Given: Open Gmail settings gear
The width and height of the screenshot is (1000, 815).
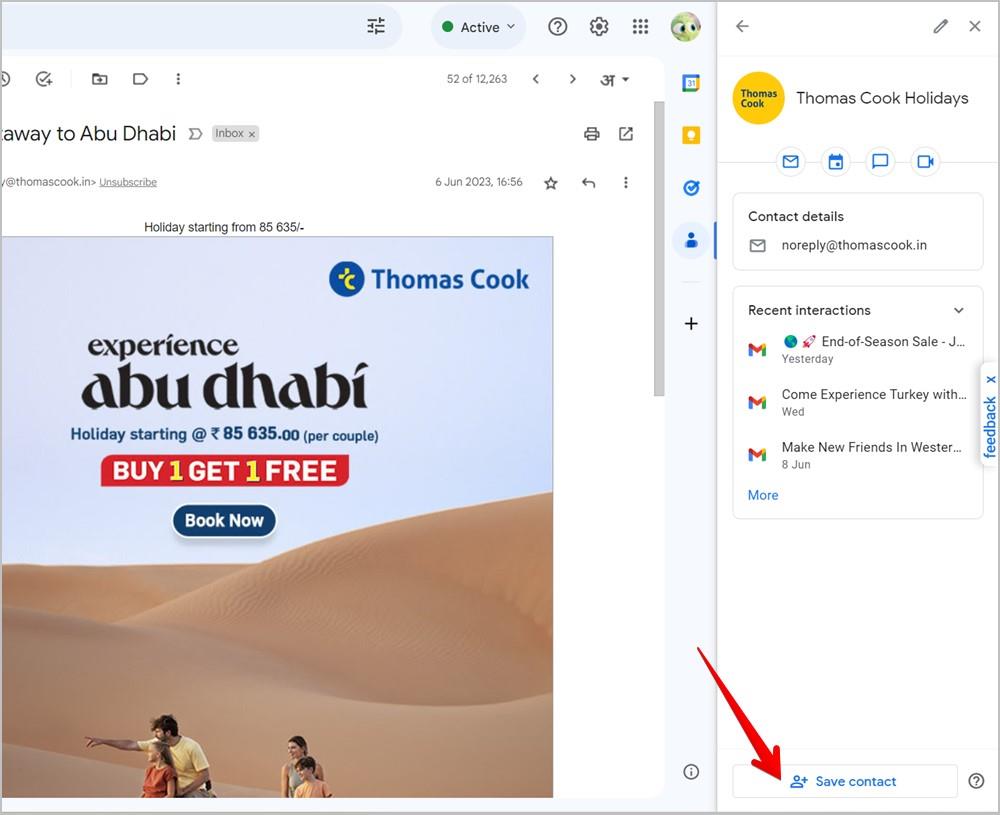Looking at the screenshot, I should [x=599, y=27].
